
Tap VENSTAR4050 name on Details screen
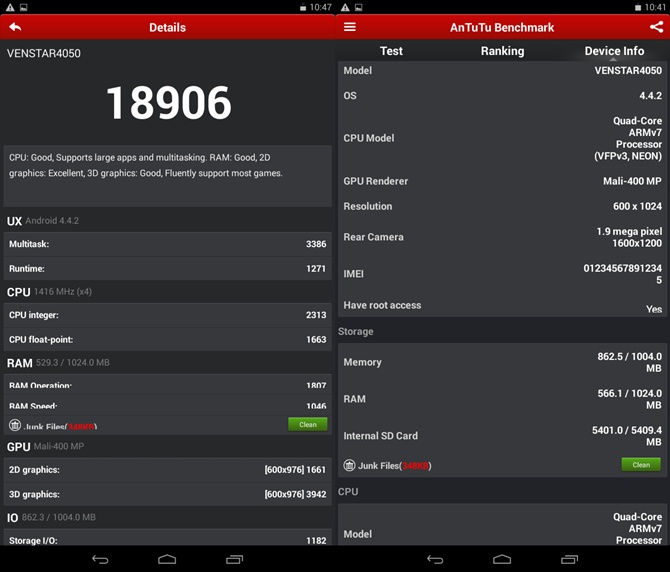tap(44, 53)
